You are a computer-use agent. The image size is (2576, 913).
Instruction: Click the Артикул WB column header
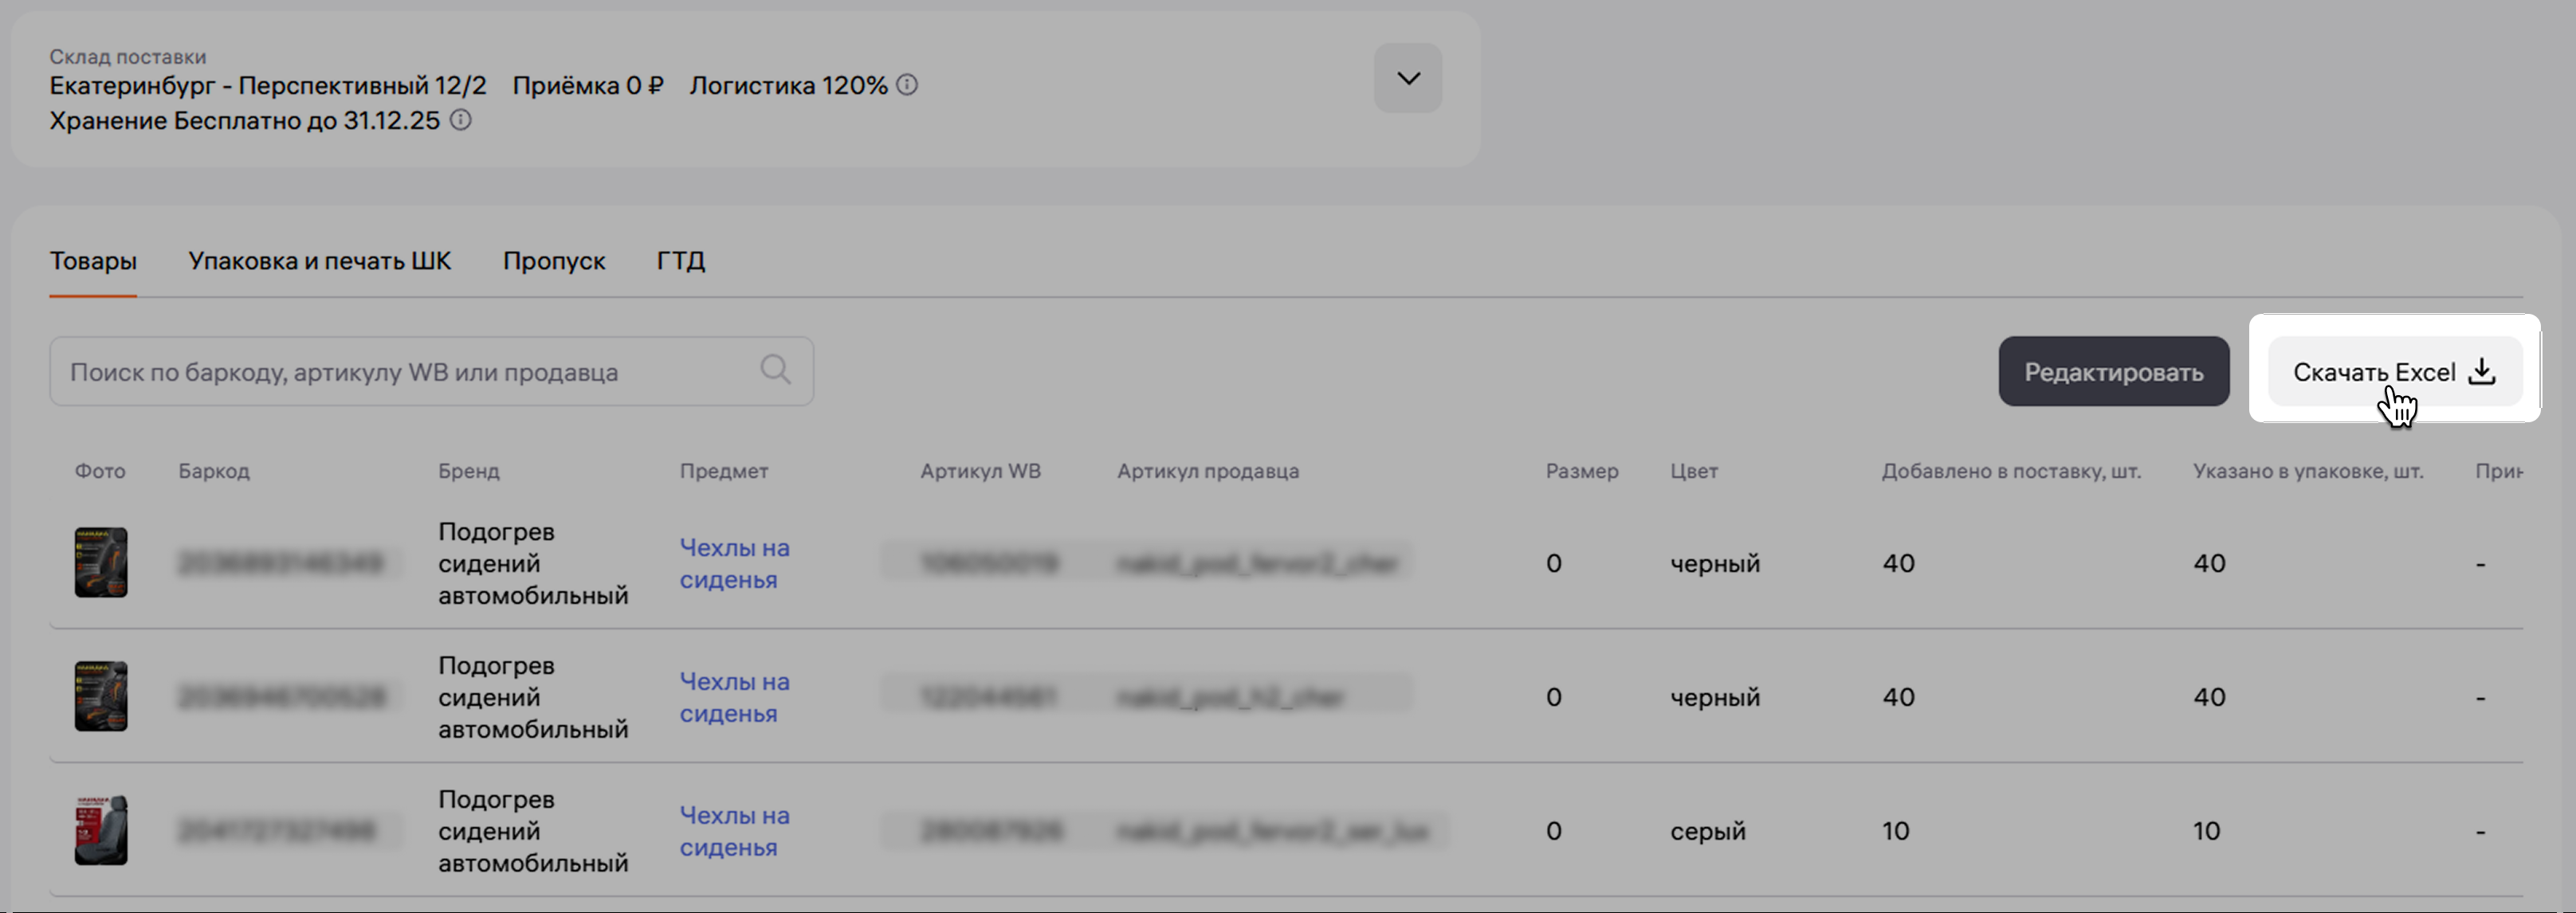pos(980,471)
